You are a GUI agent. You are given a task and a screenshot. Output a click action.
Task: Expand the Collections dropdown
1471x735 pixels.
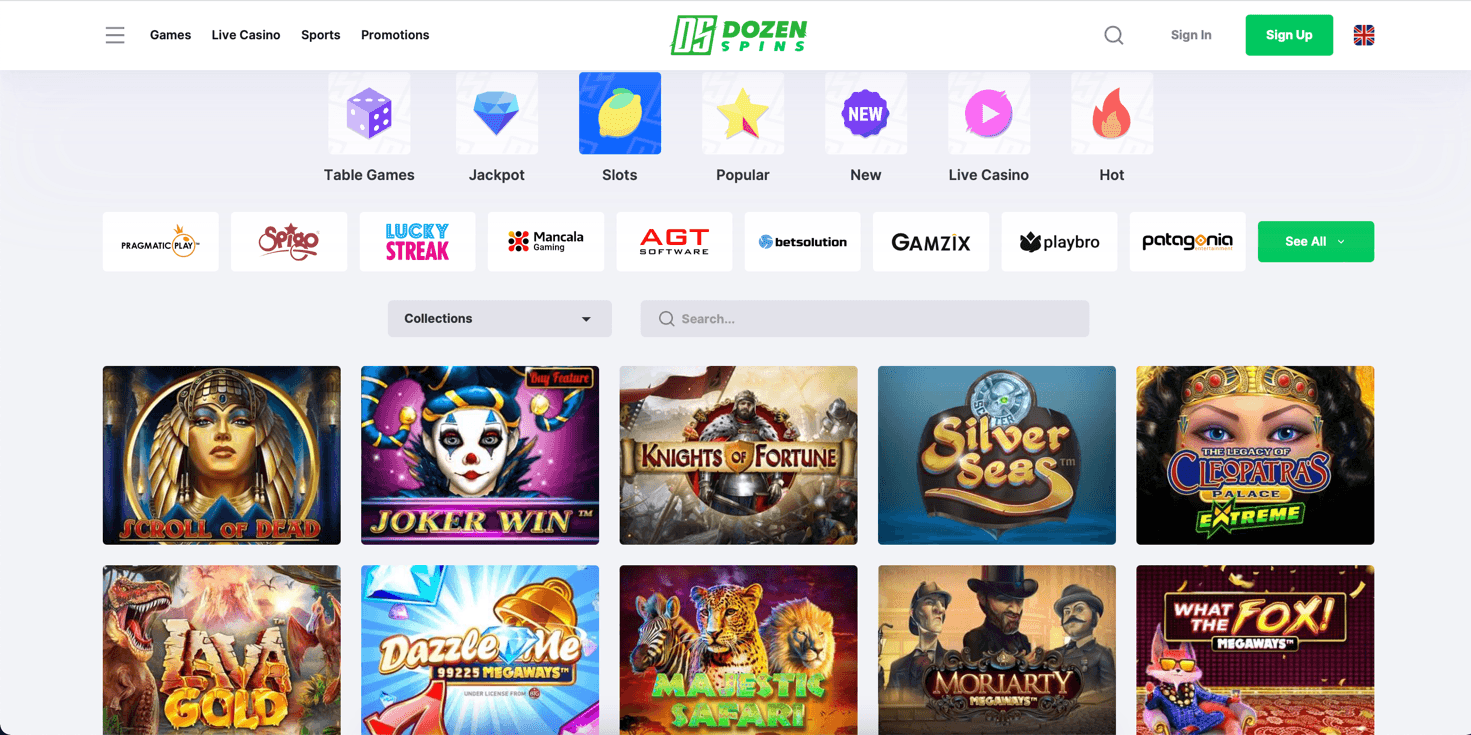coord(500,319)
